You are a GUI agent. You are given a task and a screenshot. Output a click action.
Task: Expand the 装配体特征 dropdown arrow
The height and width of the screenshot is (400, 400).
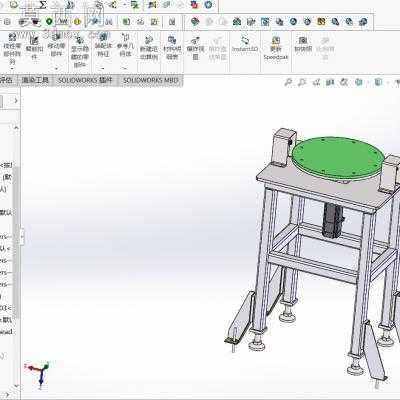click(x=103, y=69)
